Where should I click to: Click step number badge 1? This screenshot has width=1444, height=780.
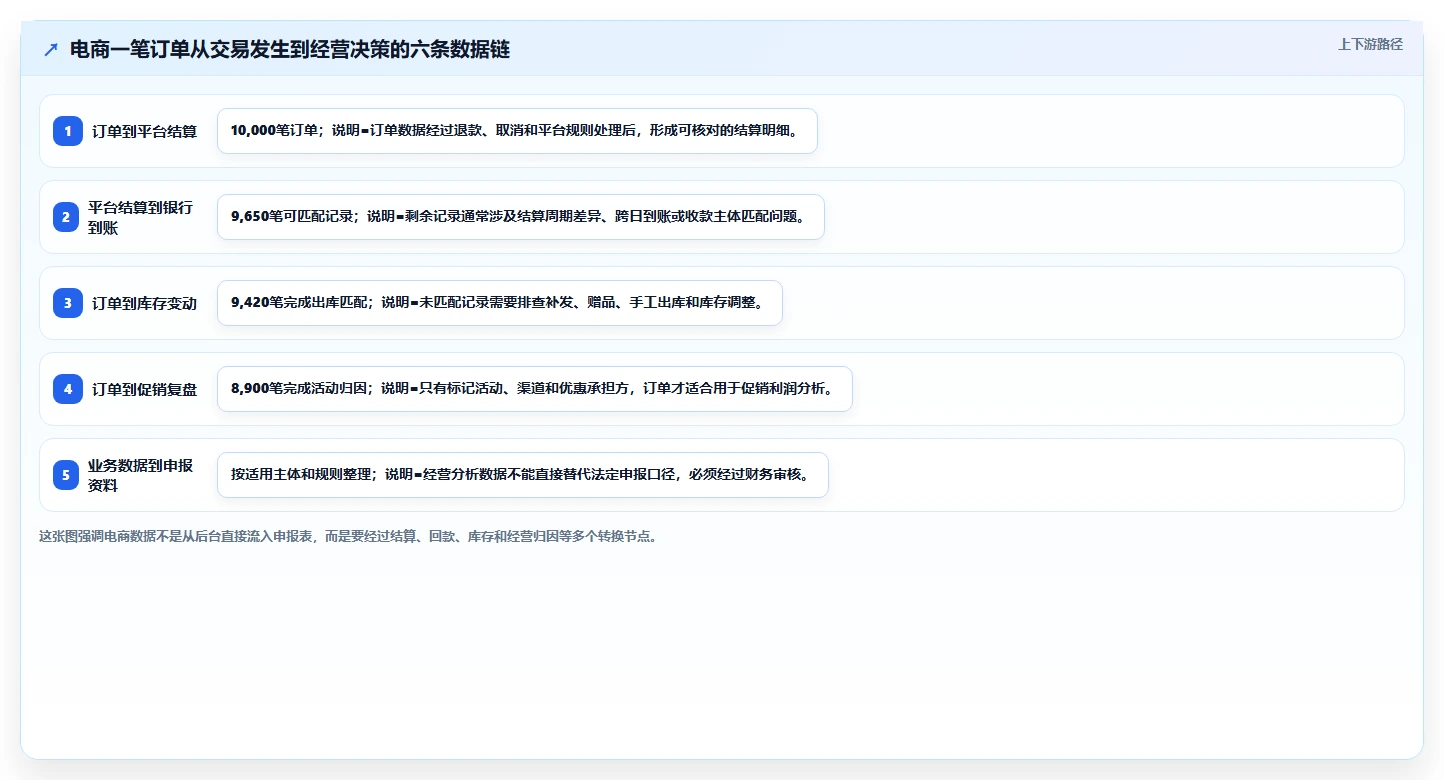(68, 131)
